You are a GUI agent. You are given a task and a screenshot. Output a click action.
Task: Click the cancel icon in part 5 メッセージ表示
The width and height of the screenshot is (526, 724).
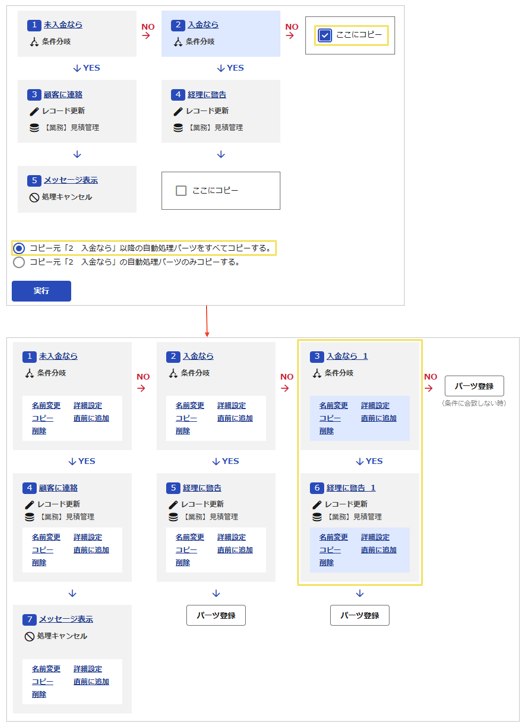[34, 197]
